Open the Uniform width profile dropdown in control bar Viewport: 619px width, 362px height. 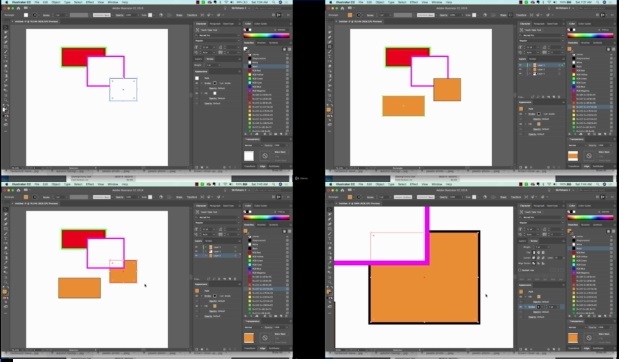coord(403,197)
